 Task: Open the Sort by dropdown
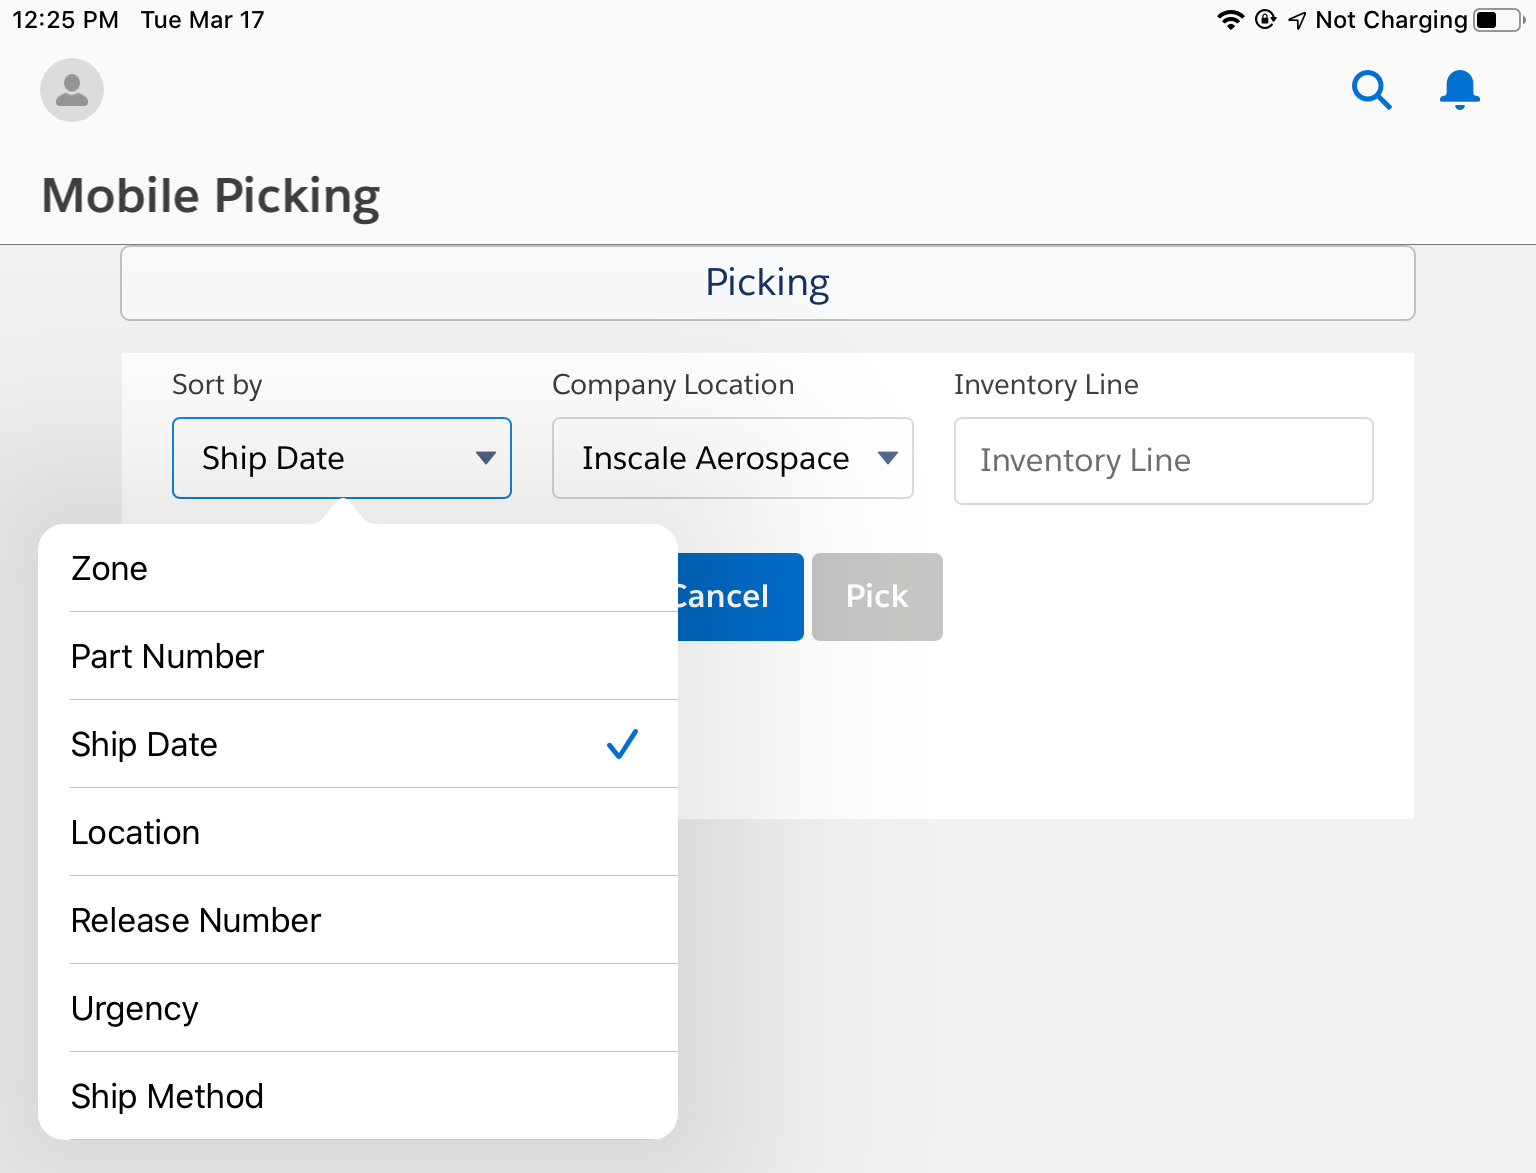(x=341, y=458)
